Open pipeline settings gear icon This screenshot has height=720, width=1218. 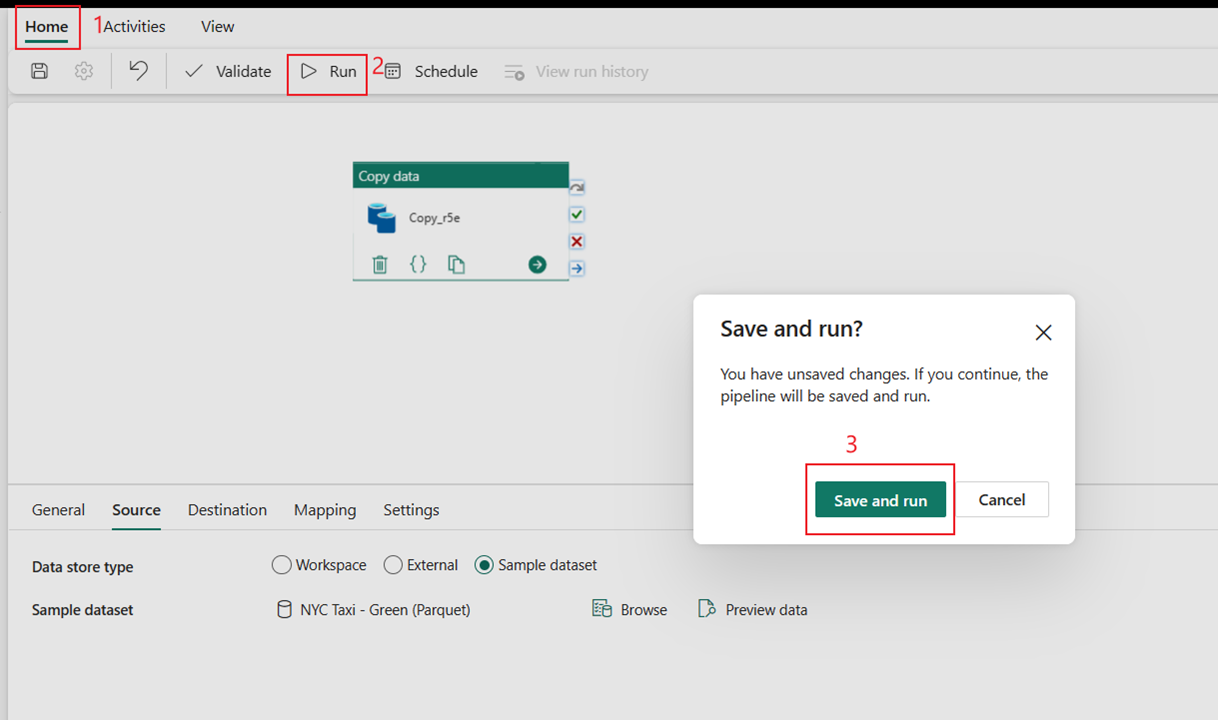coord(84,71)
